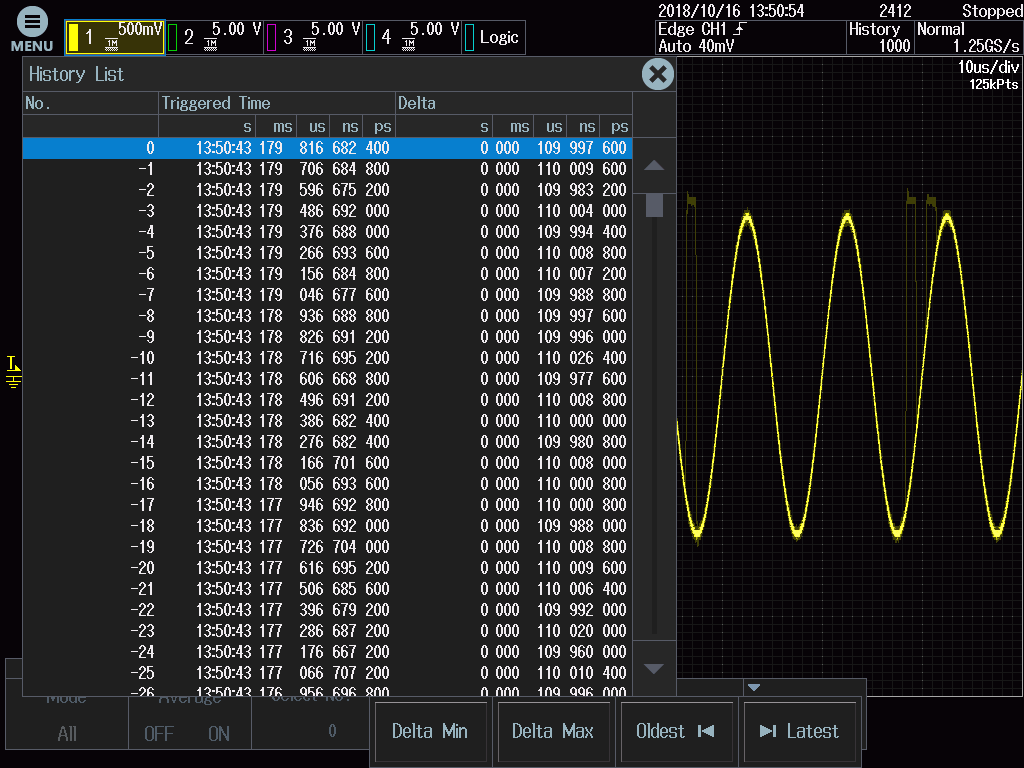This screenshot has width=1024, height=768.
Task: Select the yellow channel 1 indicator
Action: tap(73, 37)
